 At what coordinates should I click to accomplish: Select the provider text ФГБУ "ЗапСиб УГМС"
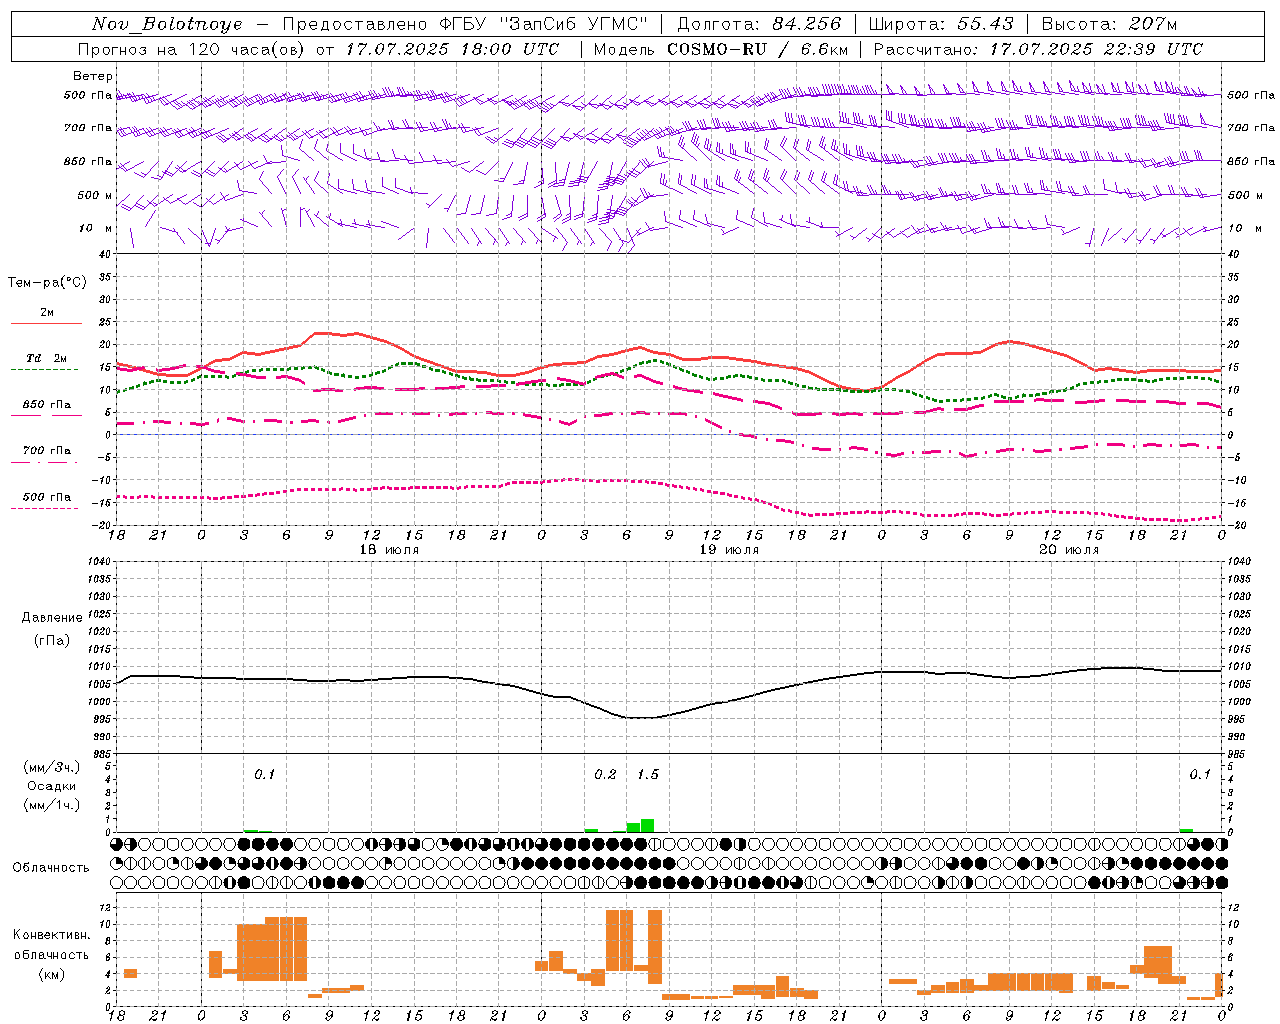tap(543, 24)
